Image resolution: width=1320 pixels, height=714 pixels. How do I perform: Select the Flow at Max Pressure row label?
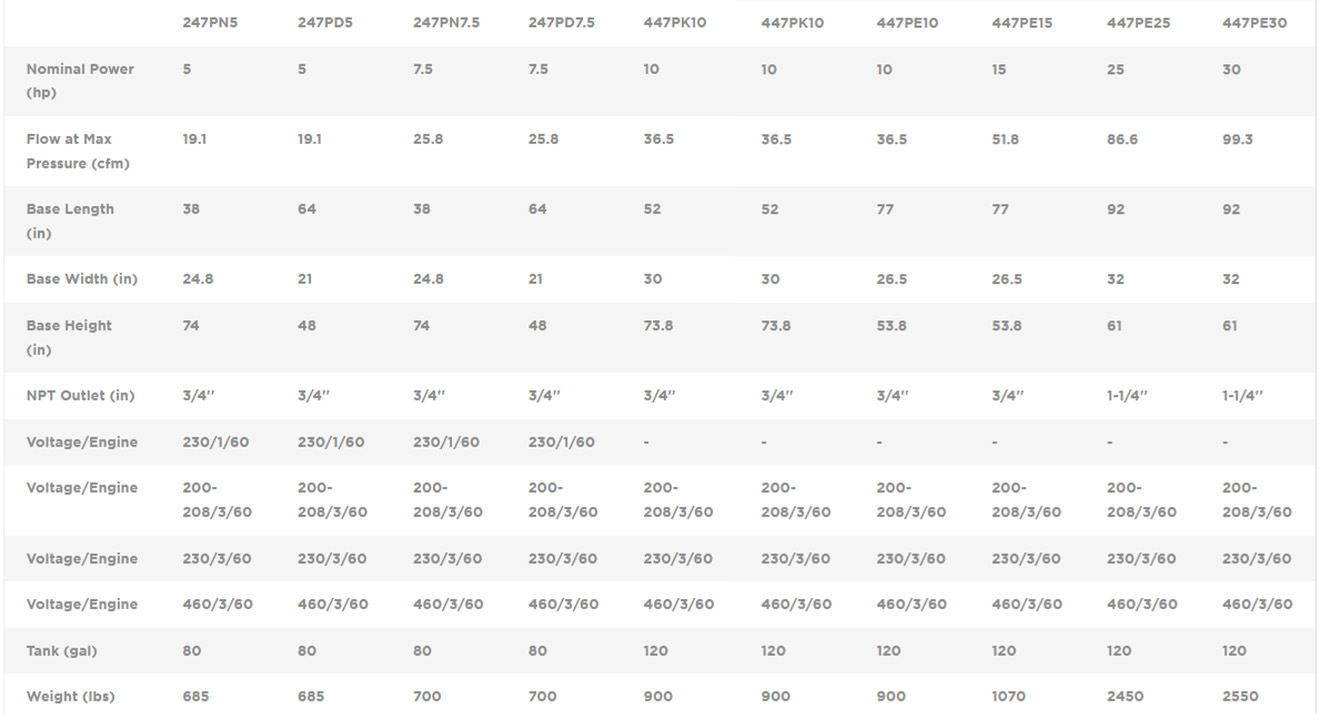(78, 151)
